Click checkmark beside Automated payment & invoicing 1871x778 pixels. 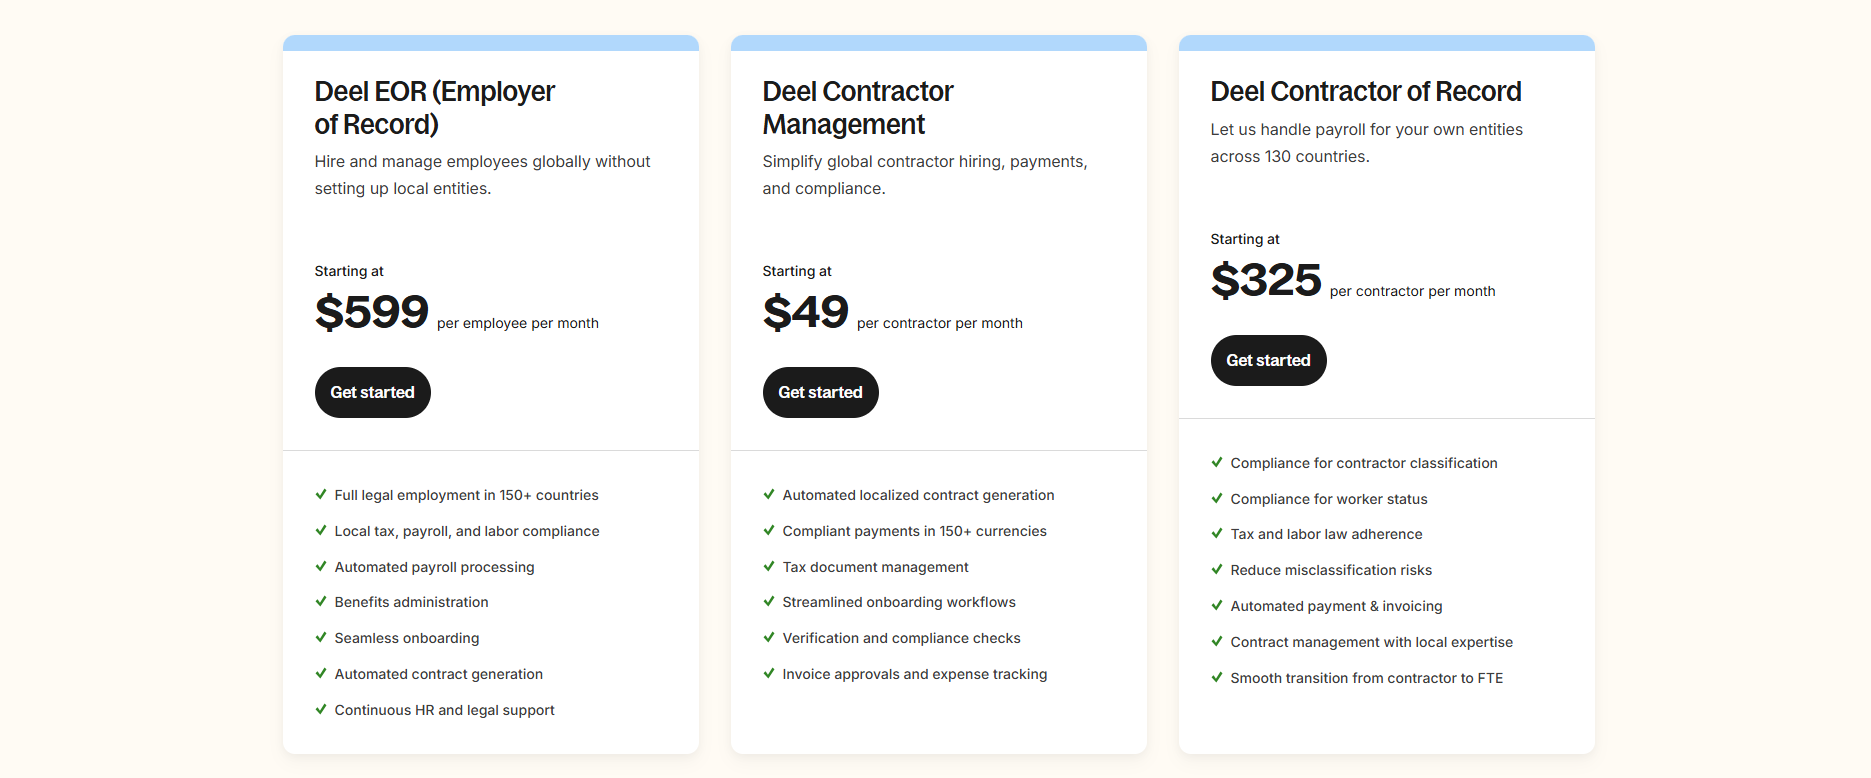click(x=1217, y=605)
